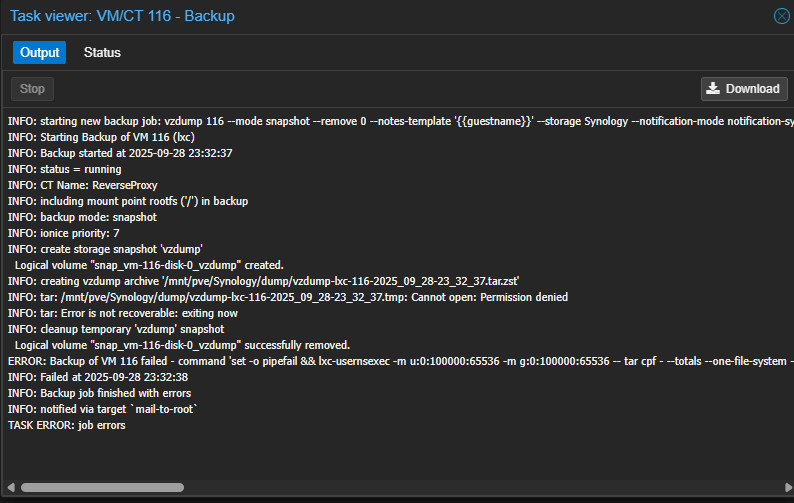Click the right scroll arrow
794x503 pixels.
click(782, 487)
